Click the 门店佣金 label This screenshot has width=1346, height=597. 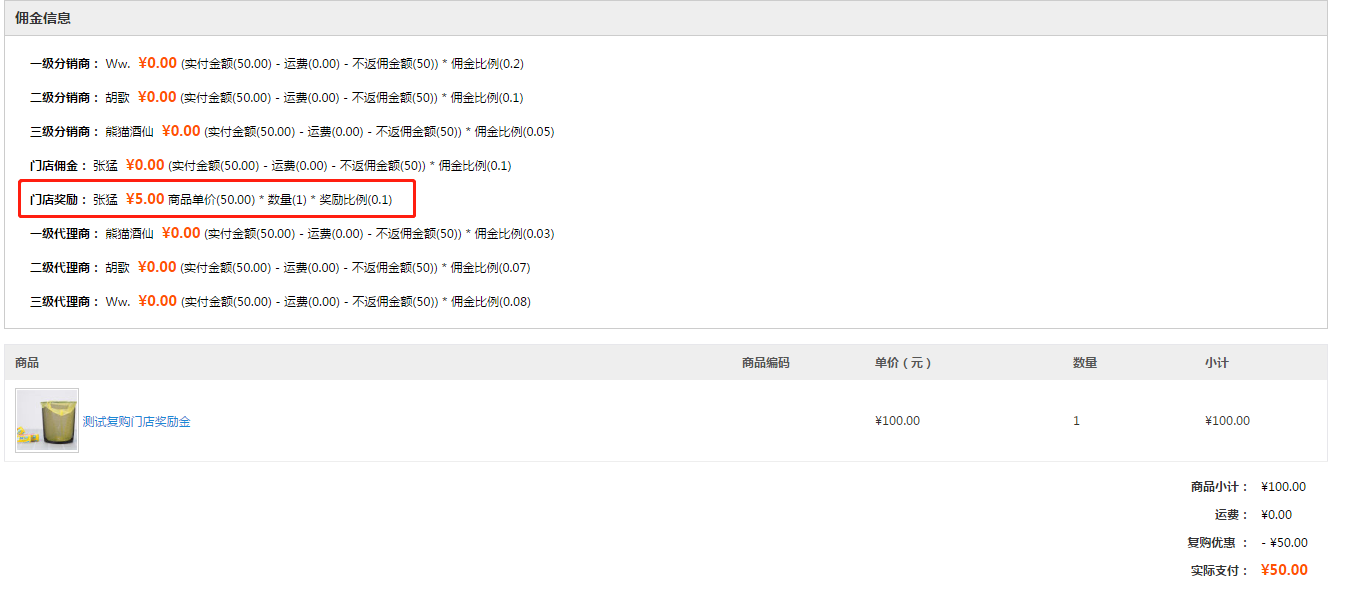click(x=59, y=165)
